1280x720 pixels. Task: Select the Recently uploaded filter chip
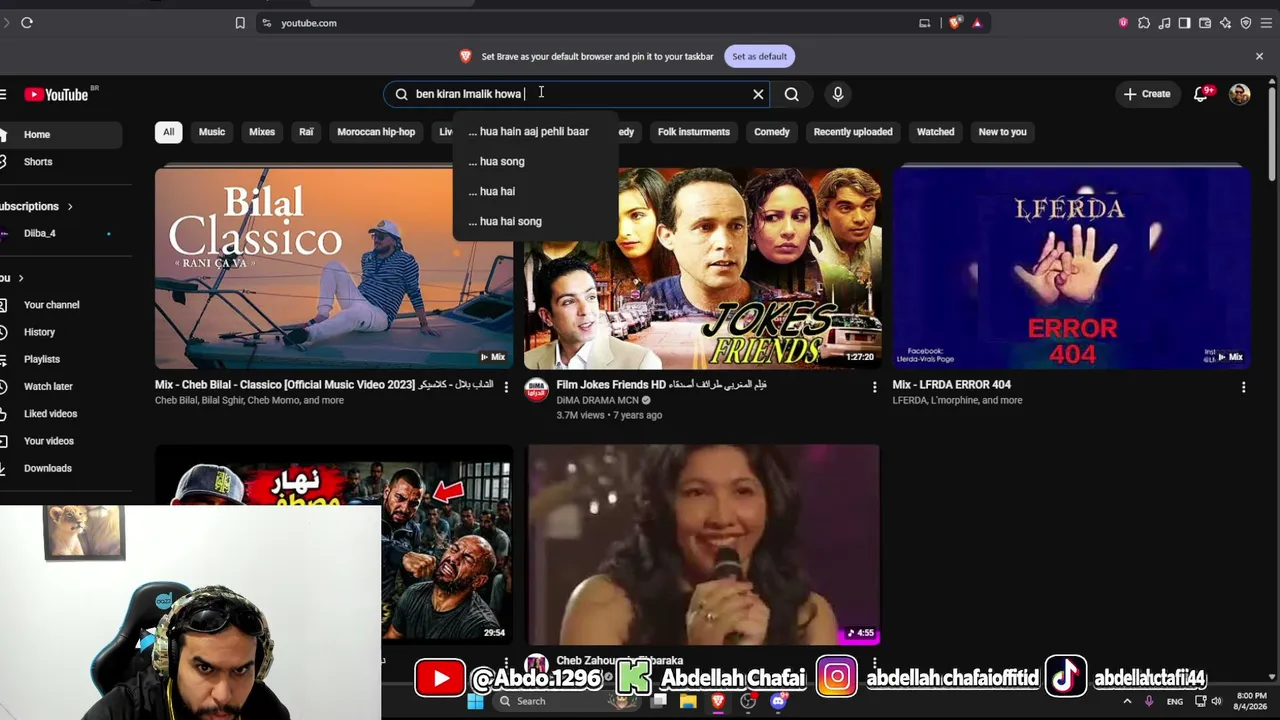pos(853,132)
